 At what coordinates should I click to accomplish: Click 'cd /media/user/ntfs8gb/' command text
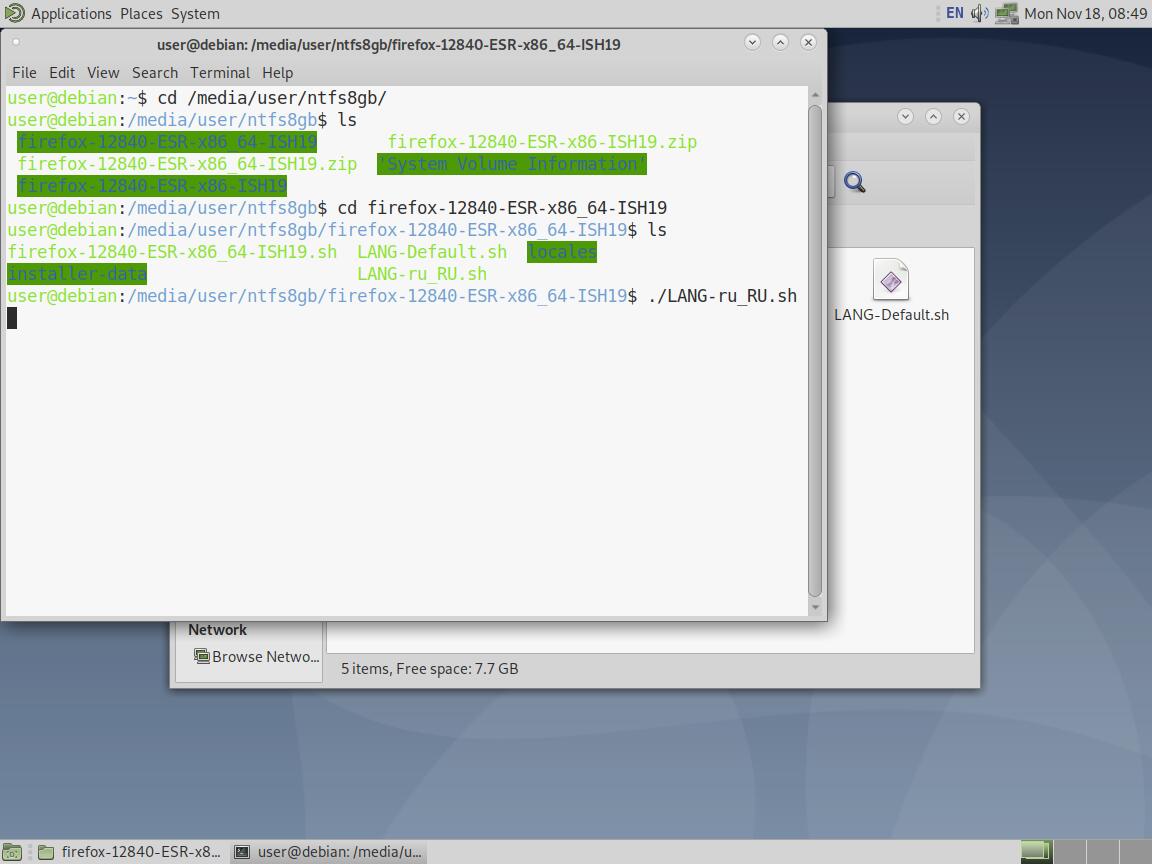click(272, 98)
